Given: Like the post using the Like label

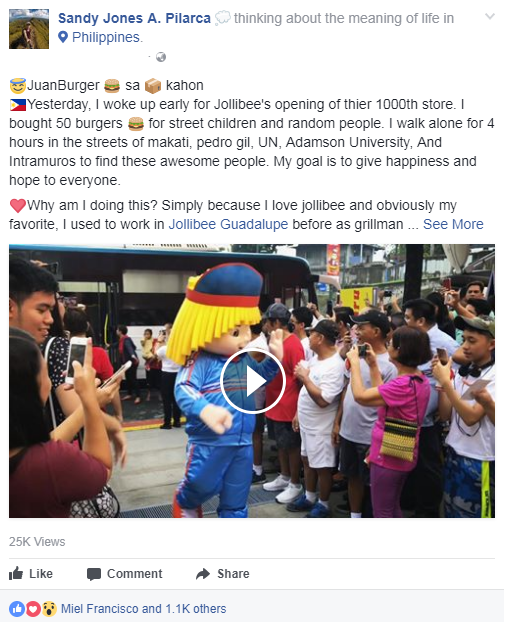Looking at the screenshot, I should tap(41, 574).
